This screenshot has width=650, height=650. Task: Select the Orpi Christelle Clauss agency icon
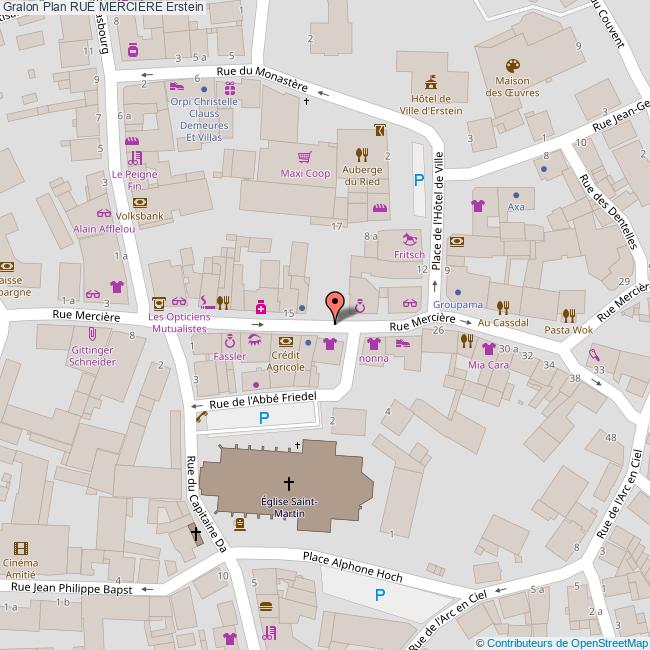tap(177, 87)
